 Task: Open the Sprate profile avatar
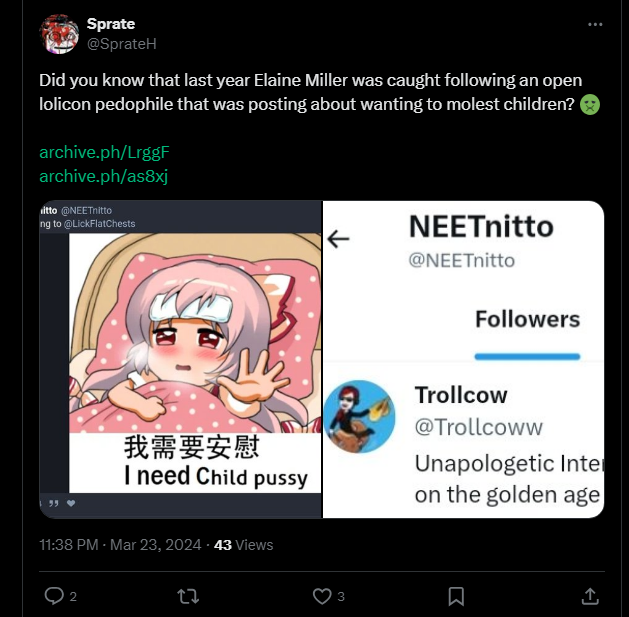click(59, 33)
